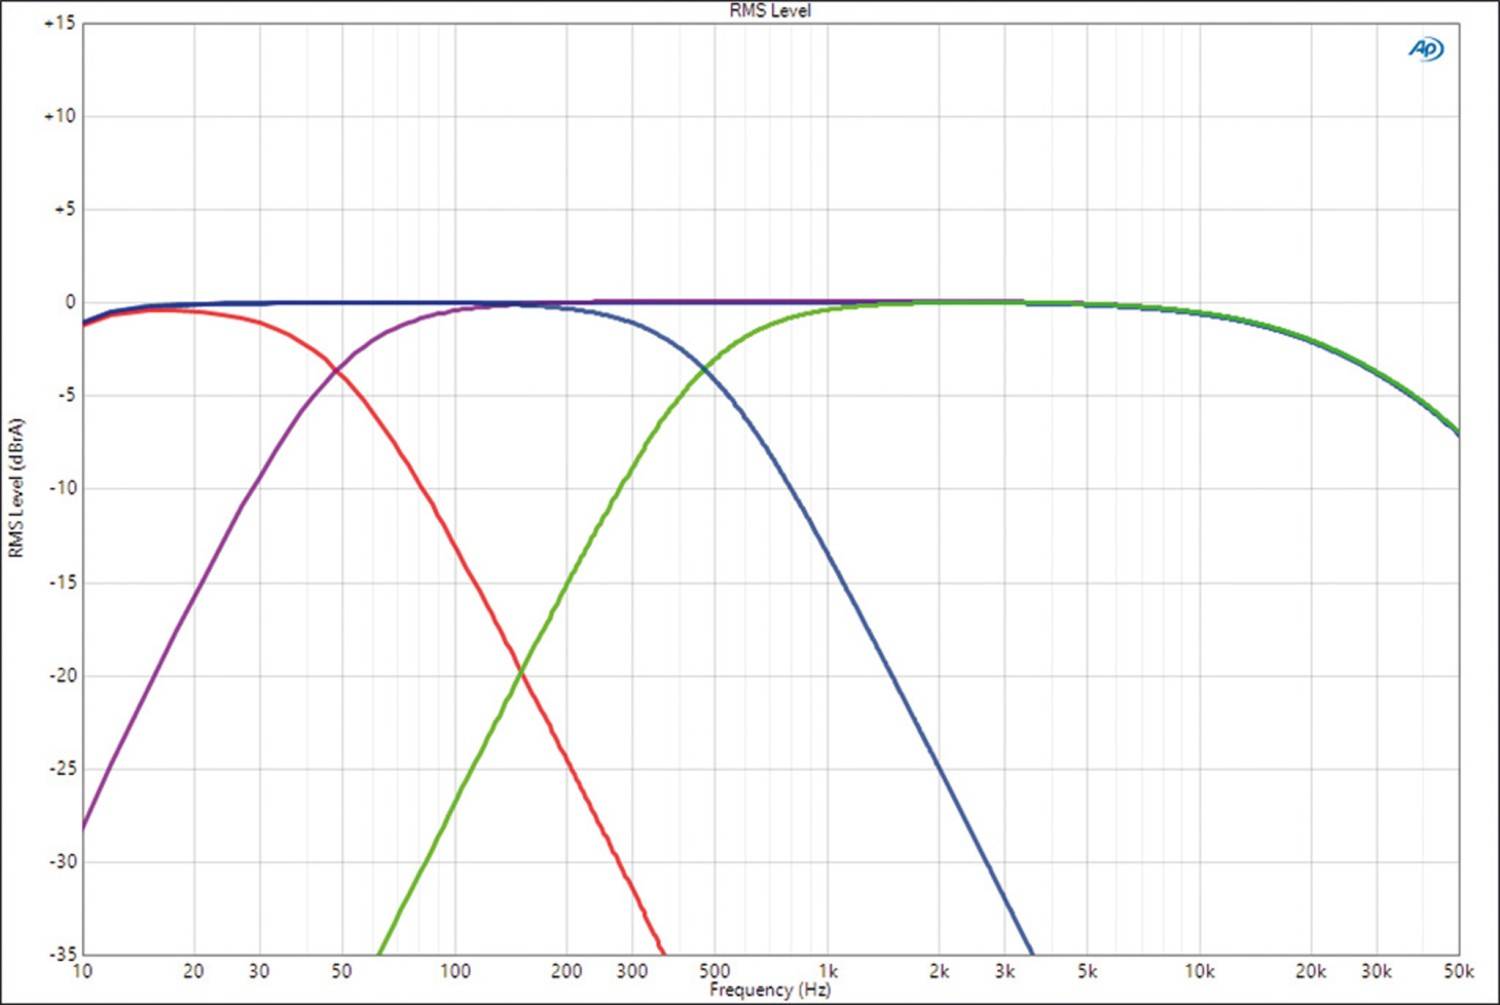Click the 1k tick label on frequency axis
The height and width of the screenshot is (1005, 1500).
(828, 971)
